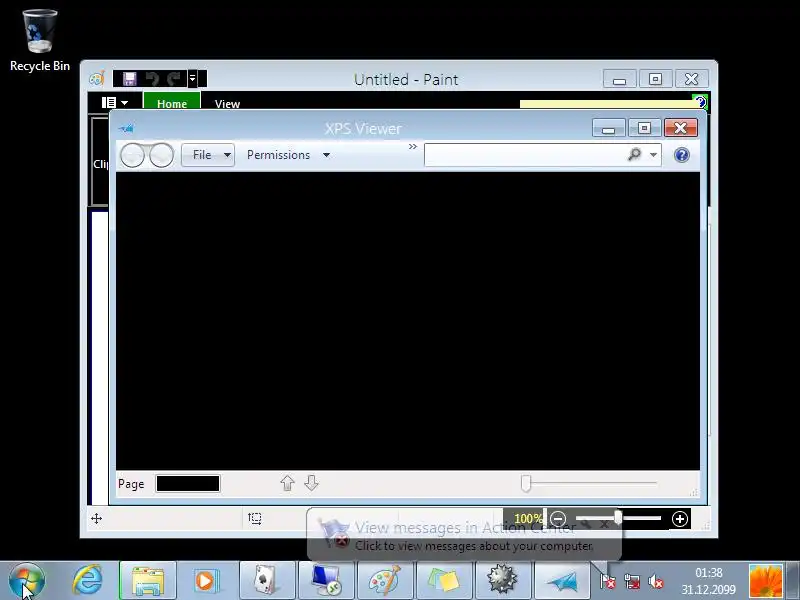
Task: Click the selection size icon in Paint status bar
Action: click(255, 519)
